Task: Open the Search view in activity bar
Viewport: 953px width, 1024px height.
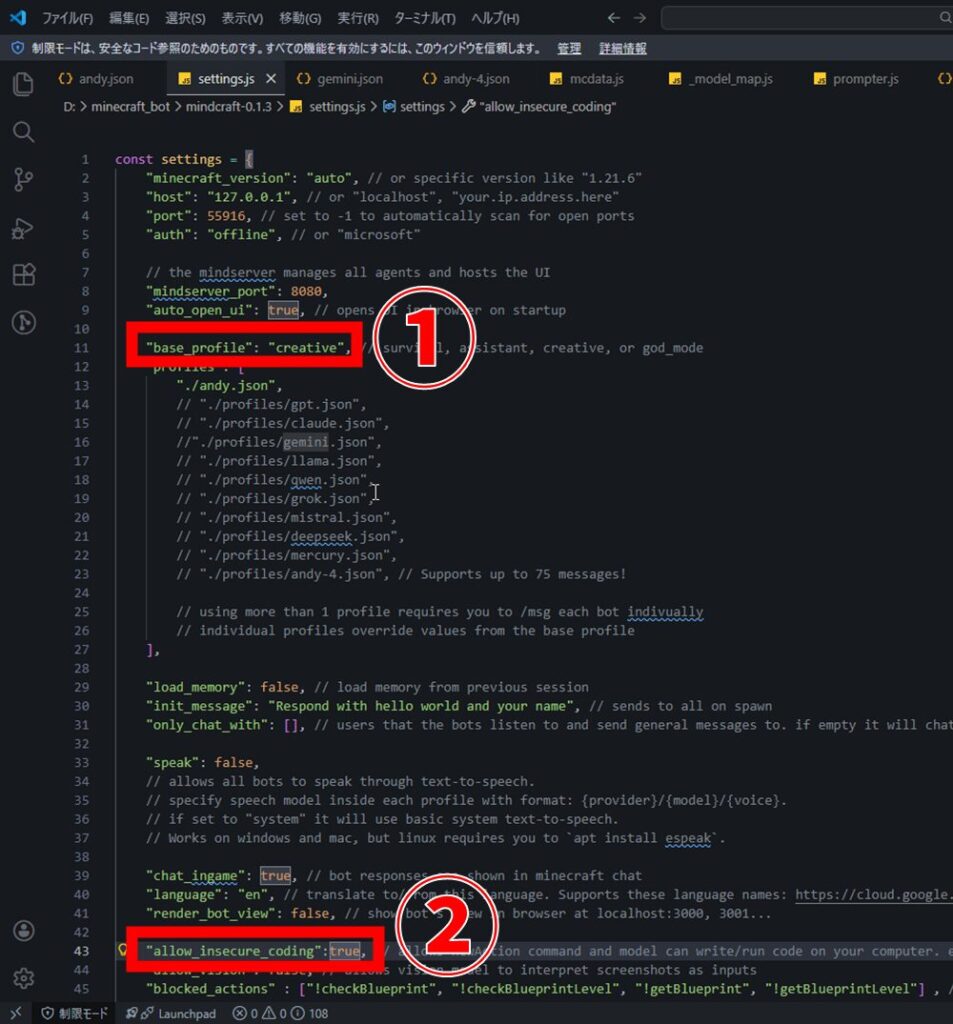Action: pyautogui.click(x=23, y=132)
